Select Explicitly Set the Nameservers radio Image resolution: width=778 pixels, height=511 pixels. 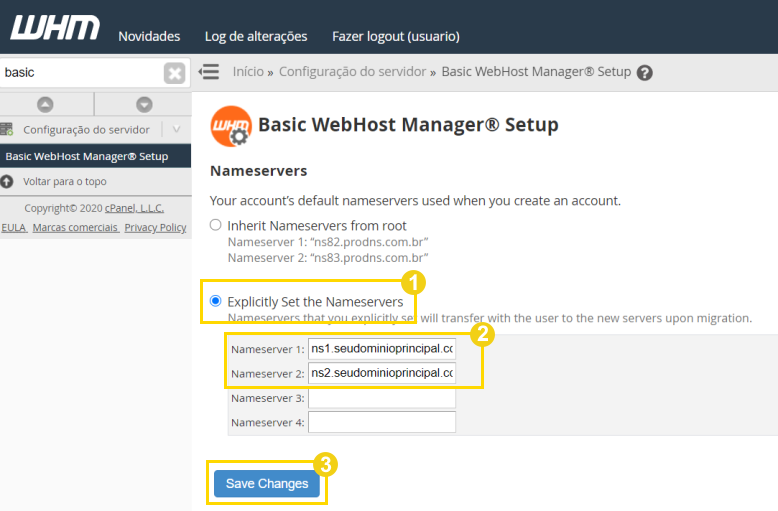tap(215, 301)
